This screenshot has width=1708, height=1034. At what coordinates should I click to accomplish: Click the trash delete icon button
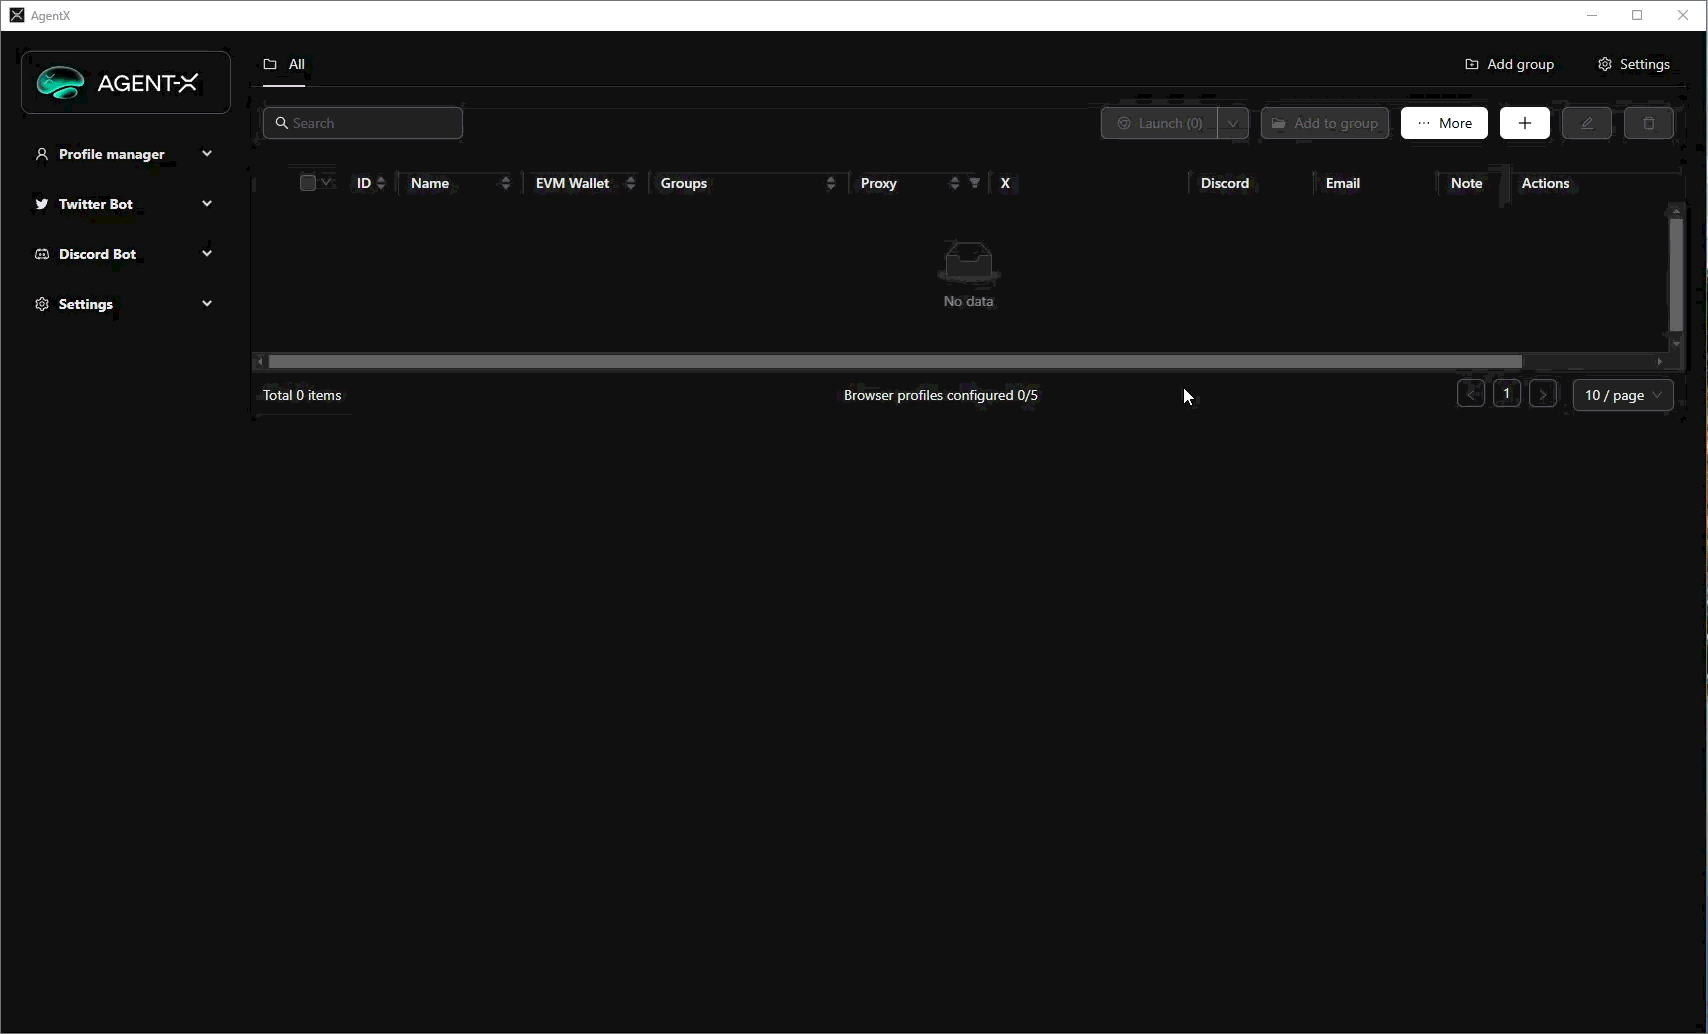[x=1648, y=123]
